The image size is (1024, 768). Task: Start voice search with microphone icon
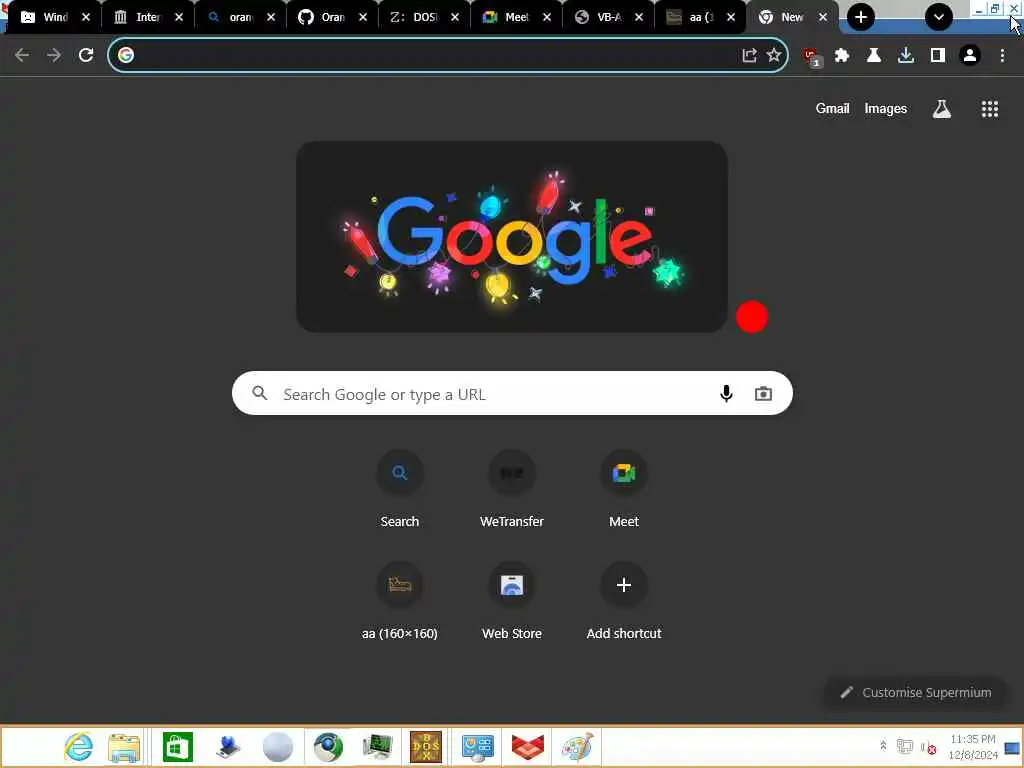[x=726, y=394]
